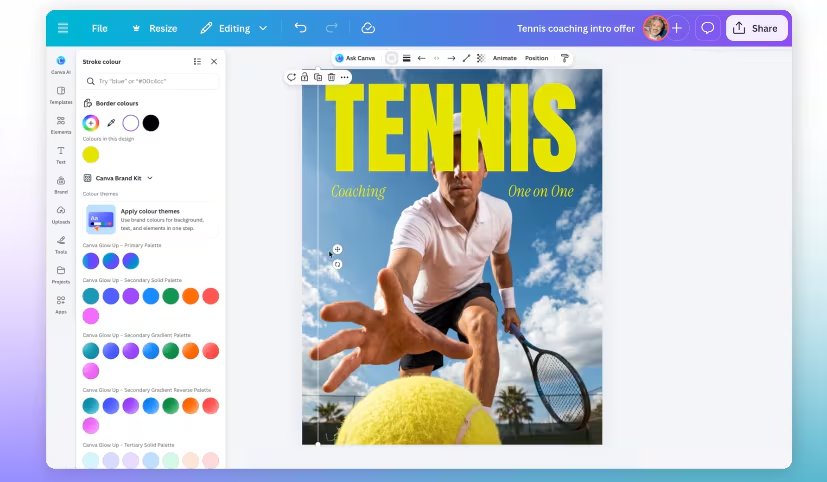Choose the black border colour swatch
Viewport: 827px width, 482px height.
[x=151, y=123]
